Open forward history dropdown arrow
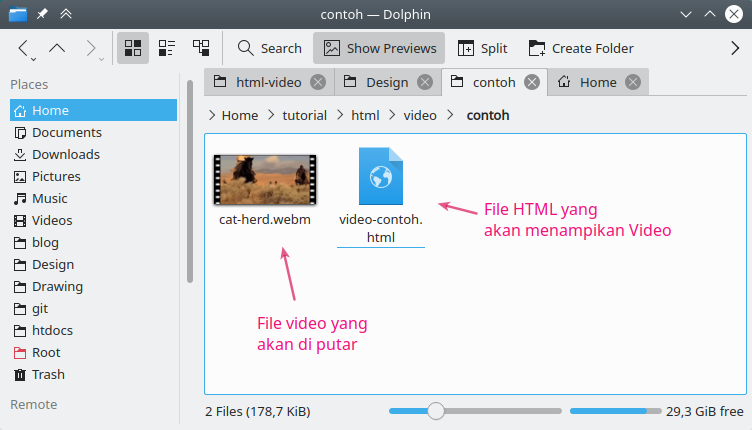Screen dimensions: 752x430 click(x=101, y=59)
